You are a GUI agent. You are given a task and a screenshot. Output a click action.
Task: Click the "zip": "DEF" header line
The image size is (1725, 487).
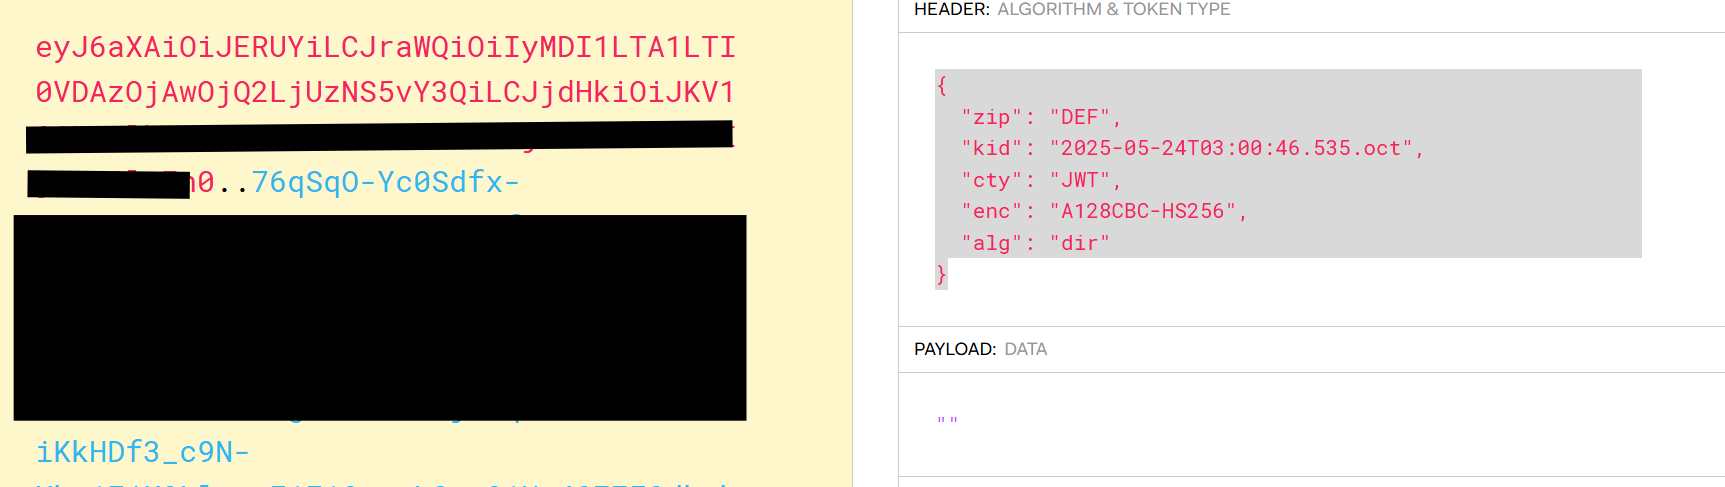(x=1041, y=117)
